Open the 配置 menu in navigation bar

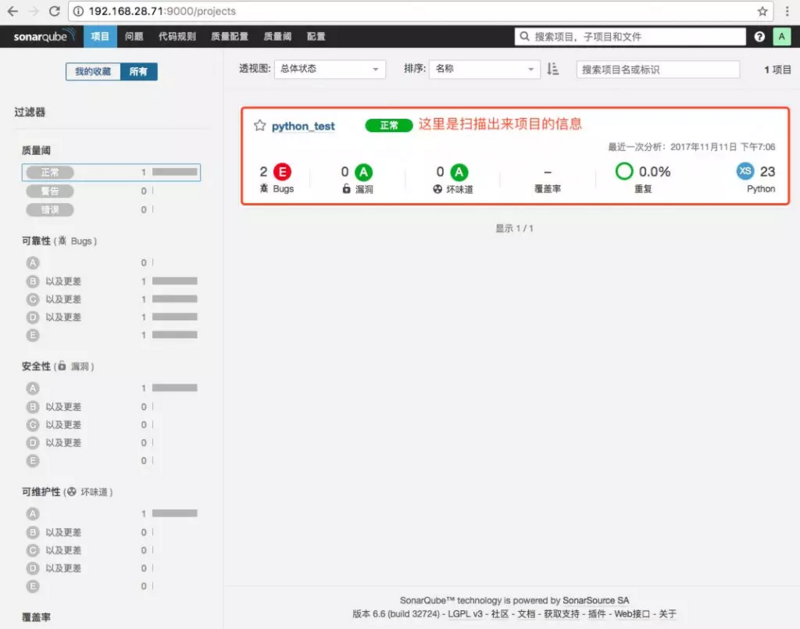click(315, 36)
